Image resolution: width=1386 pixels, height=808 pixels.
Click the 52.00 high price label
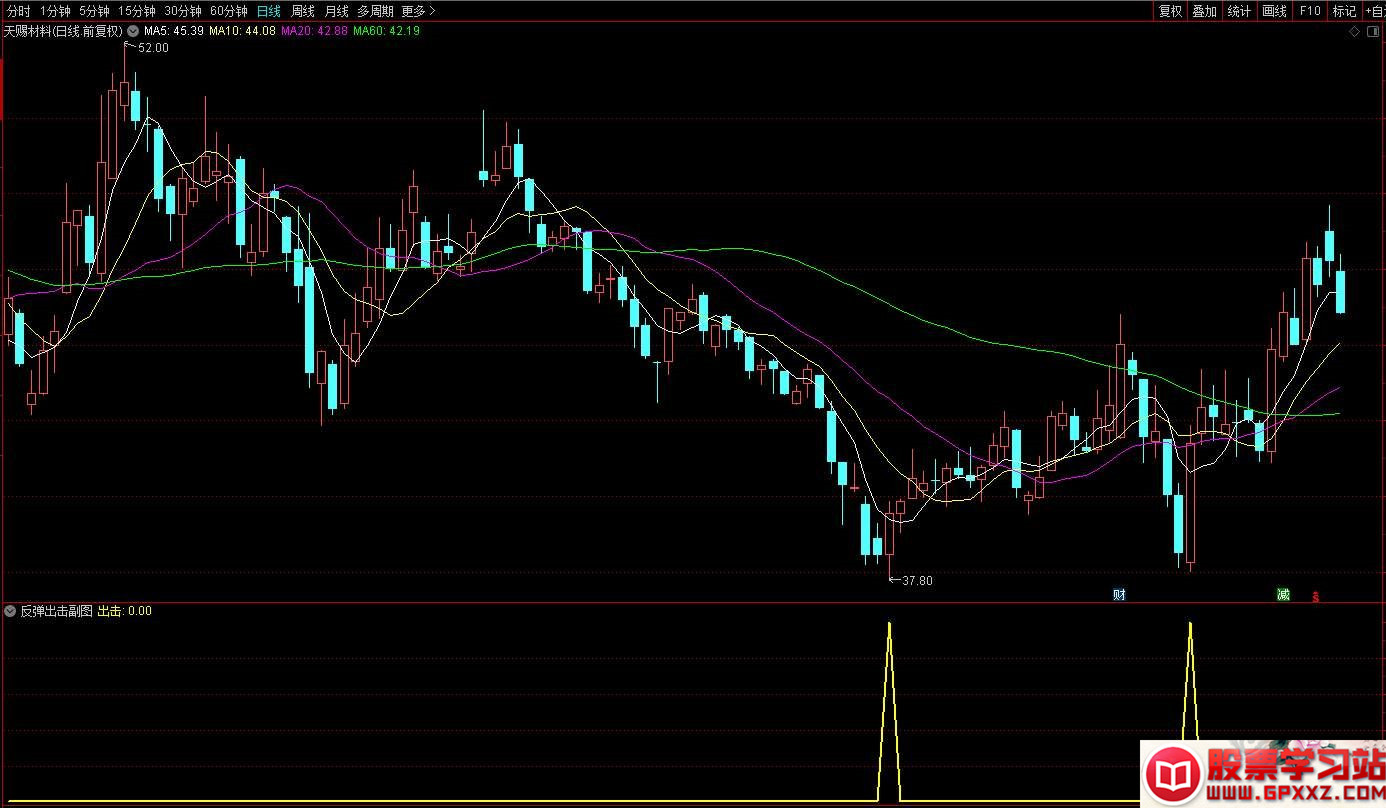click(x=154, y=48)
